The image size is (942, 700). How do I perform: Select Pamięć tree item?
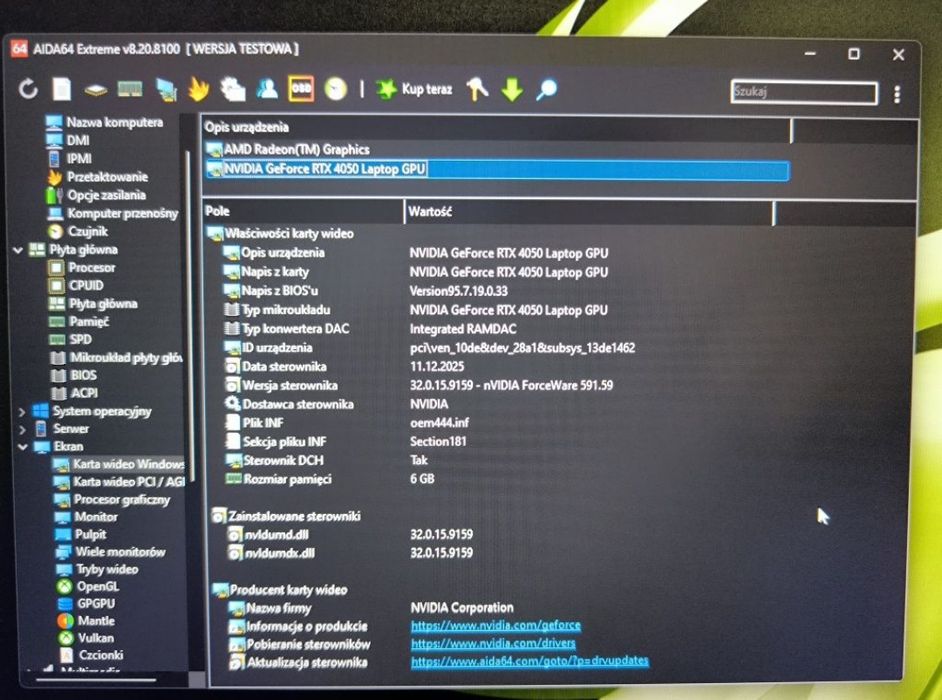click(79, 321)
